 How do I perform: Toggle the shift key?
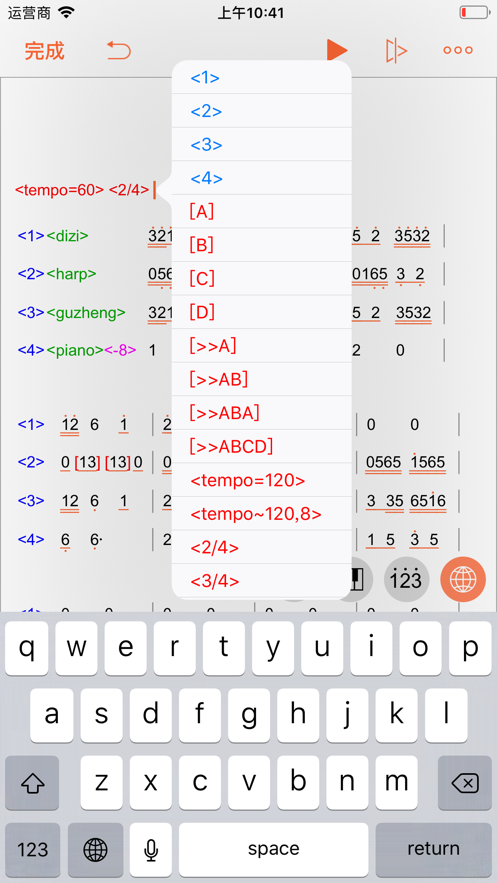point(32,783)
